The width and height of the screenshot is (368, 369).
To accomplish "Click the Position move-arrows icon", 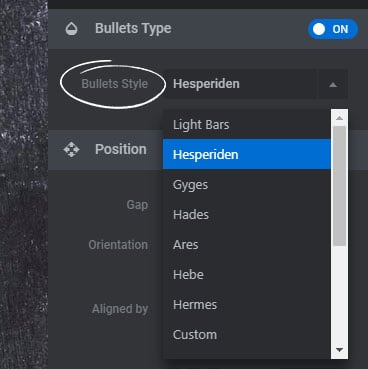I will click(71, 149).
